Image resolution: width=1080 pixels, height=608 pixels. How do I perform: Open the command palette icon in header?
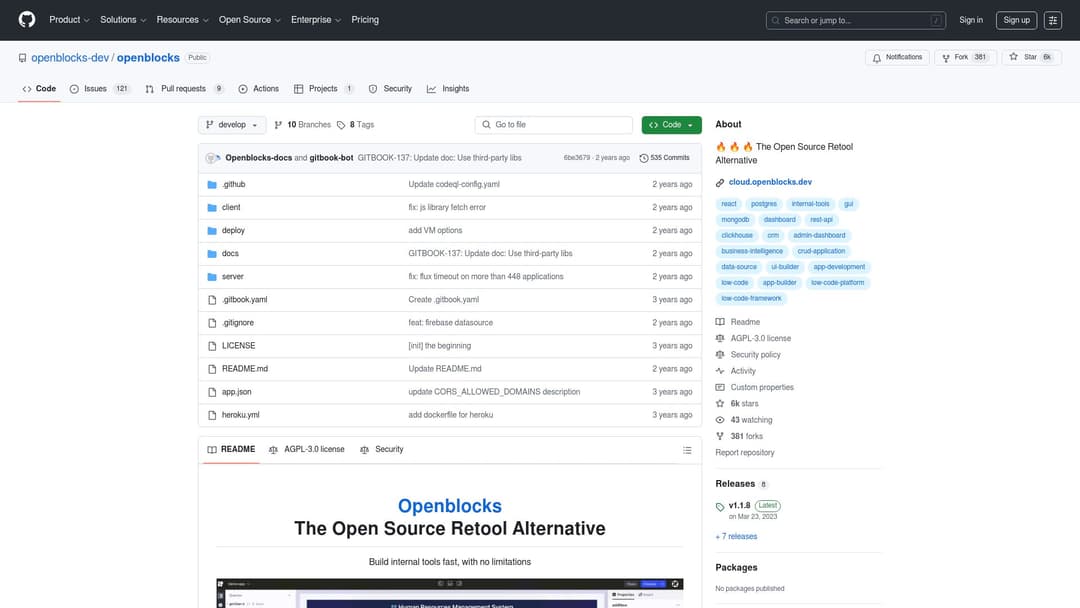tap(1052, 21)
